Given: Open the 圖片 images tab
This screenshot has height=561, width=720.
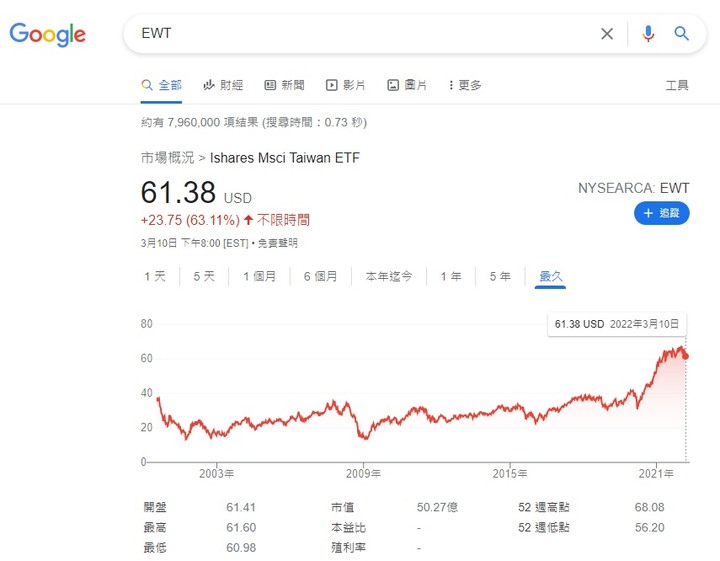Looking at the screenshot, I should click(407, 85).
